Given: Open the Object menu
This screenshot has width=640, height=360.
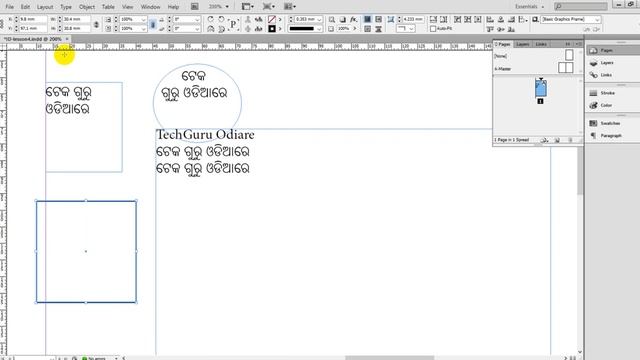Looking at the screenshot, I should pyautogui.click(x=87, y=7).
